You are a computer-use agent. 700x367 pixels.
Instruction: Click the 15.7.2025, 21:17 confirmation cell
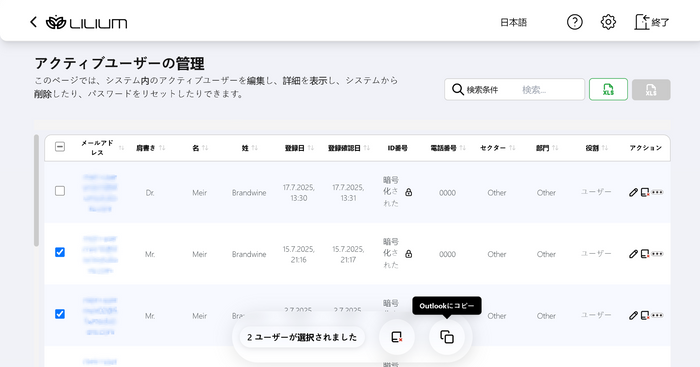348,254
